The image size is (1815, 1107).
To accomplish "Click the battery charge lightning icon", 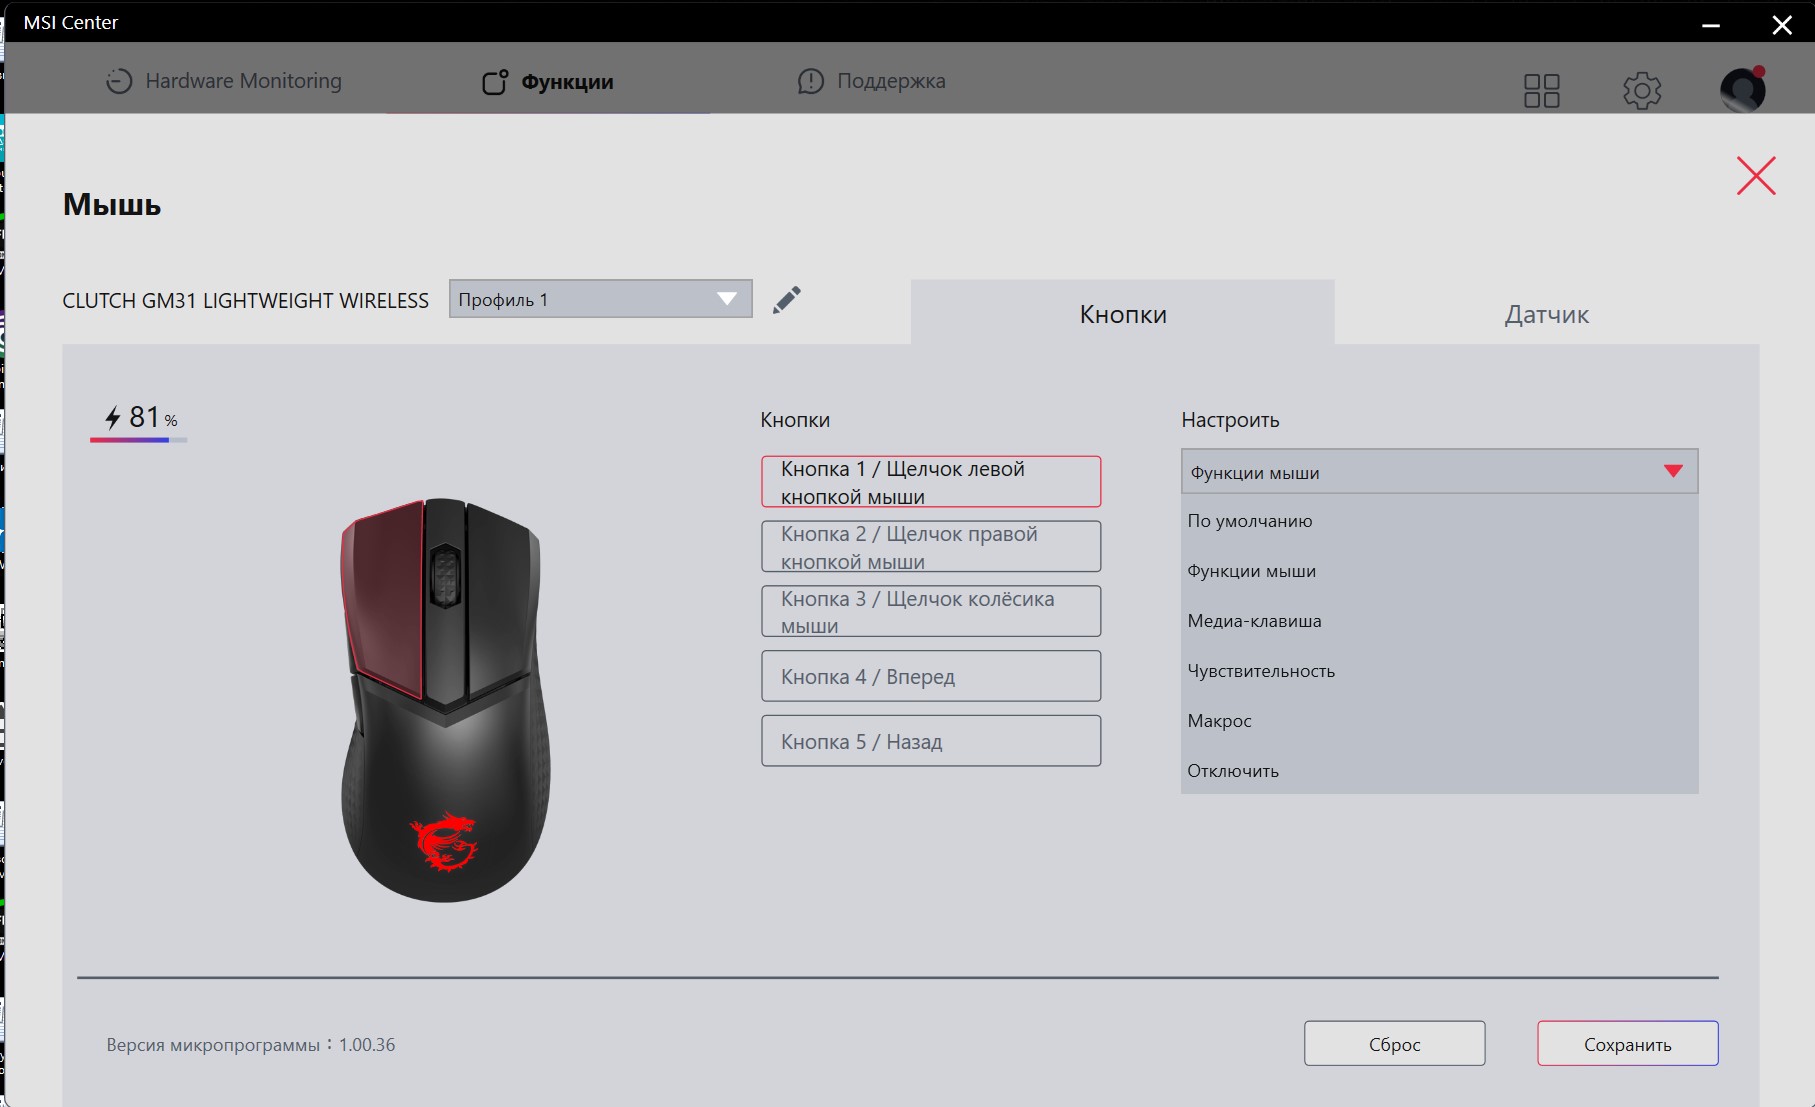I will (113, 417).
